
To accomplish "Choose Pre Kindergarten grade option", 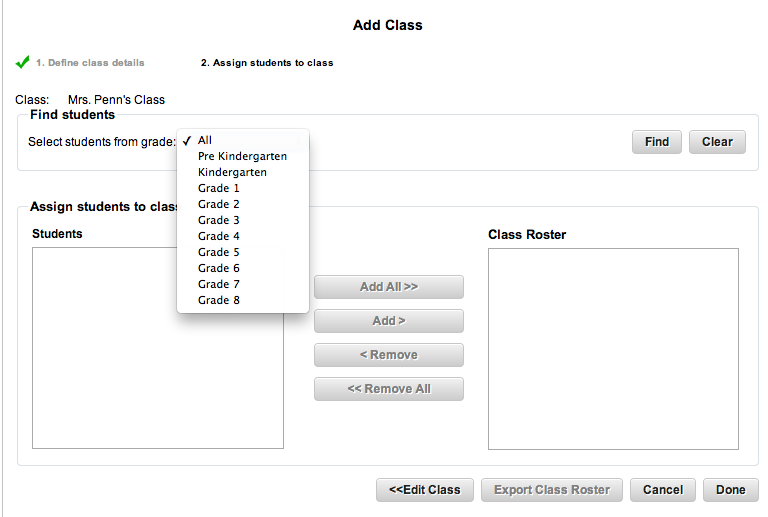I will (242, 156).
